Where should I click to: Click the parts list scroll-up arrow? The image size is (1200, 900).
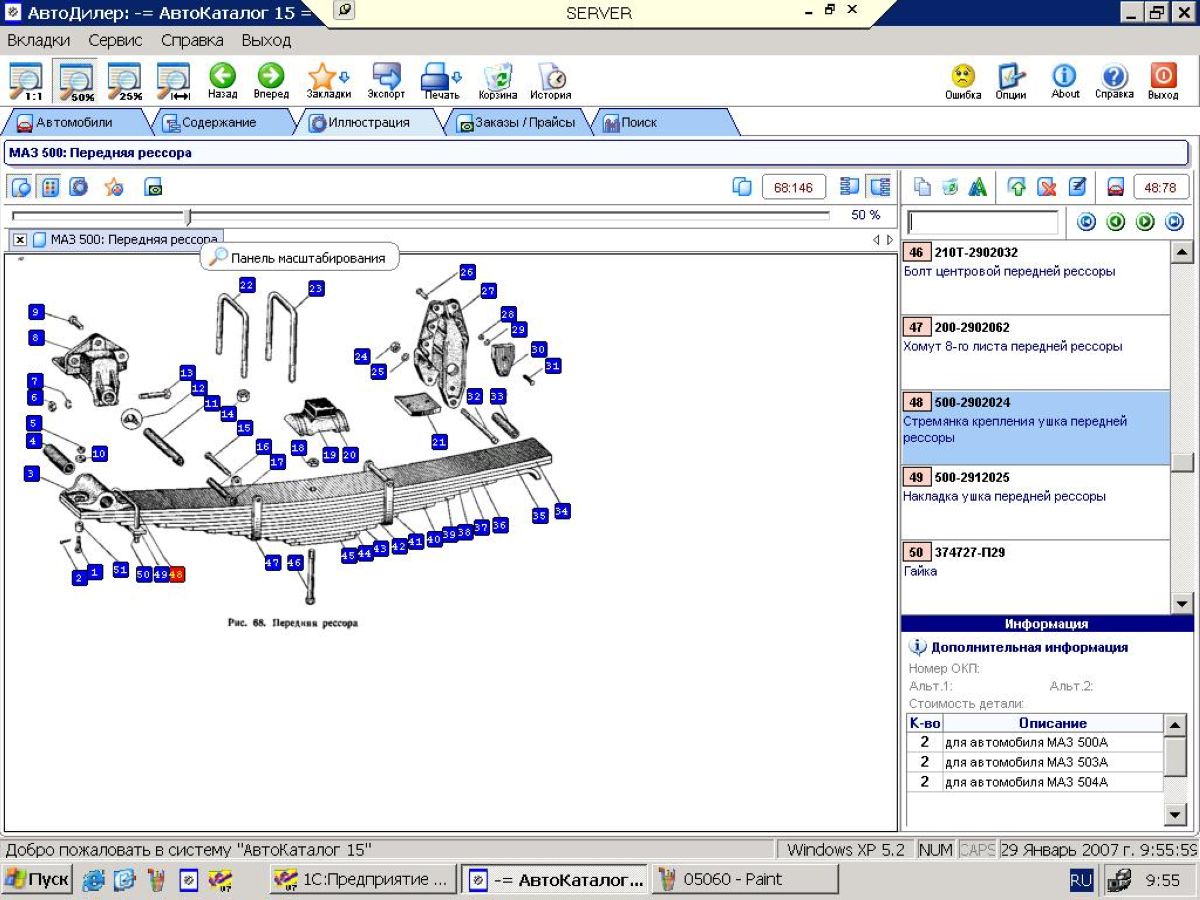[1181, 252]
